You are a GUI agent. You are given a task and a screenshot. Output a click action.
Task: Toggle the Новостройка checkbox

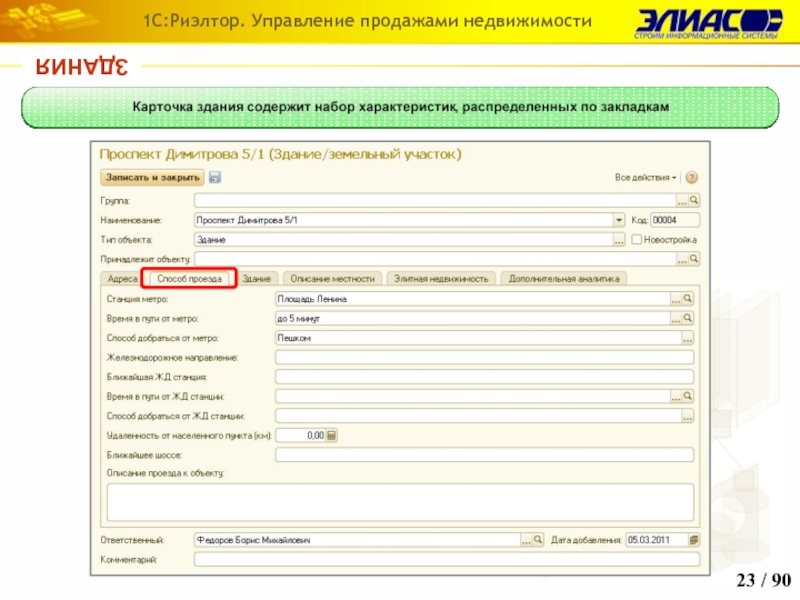(636, 240)
